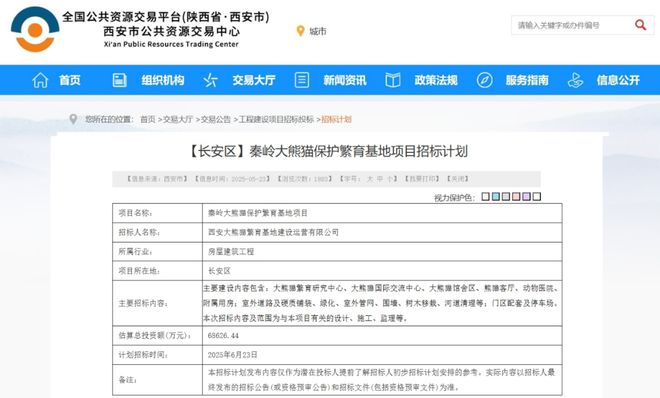Choose the gray eye-protection color swatch
This screenshot has height=398, width=660.
[x=506, y=196]
